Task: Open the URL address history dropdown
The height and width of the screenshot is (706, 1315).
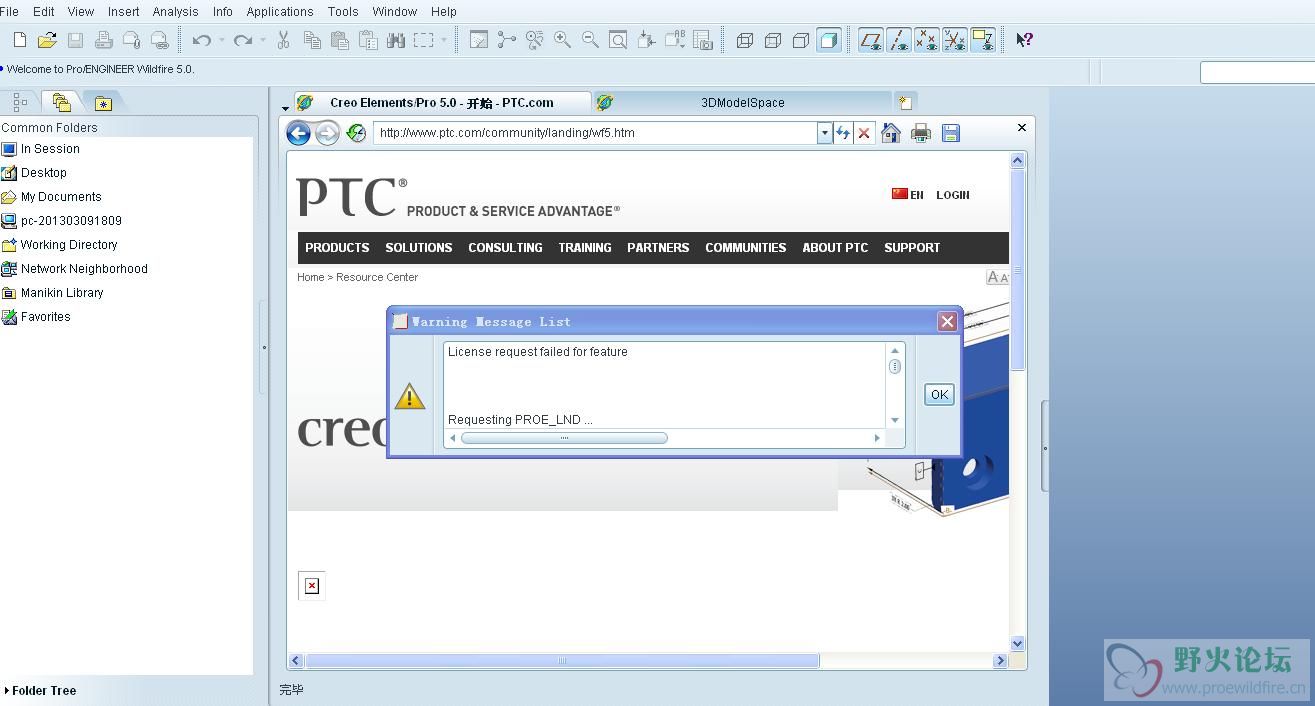Action: pos(825,133)
